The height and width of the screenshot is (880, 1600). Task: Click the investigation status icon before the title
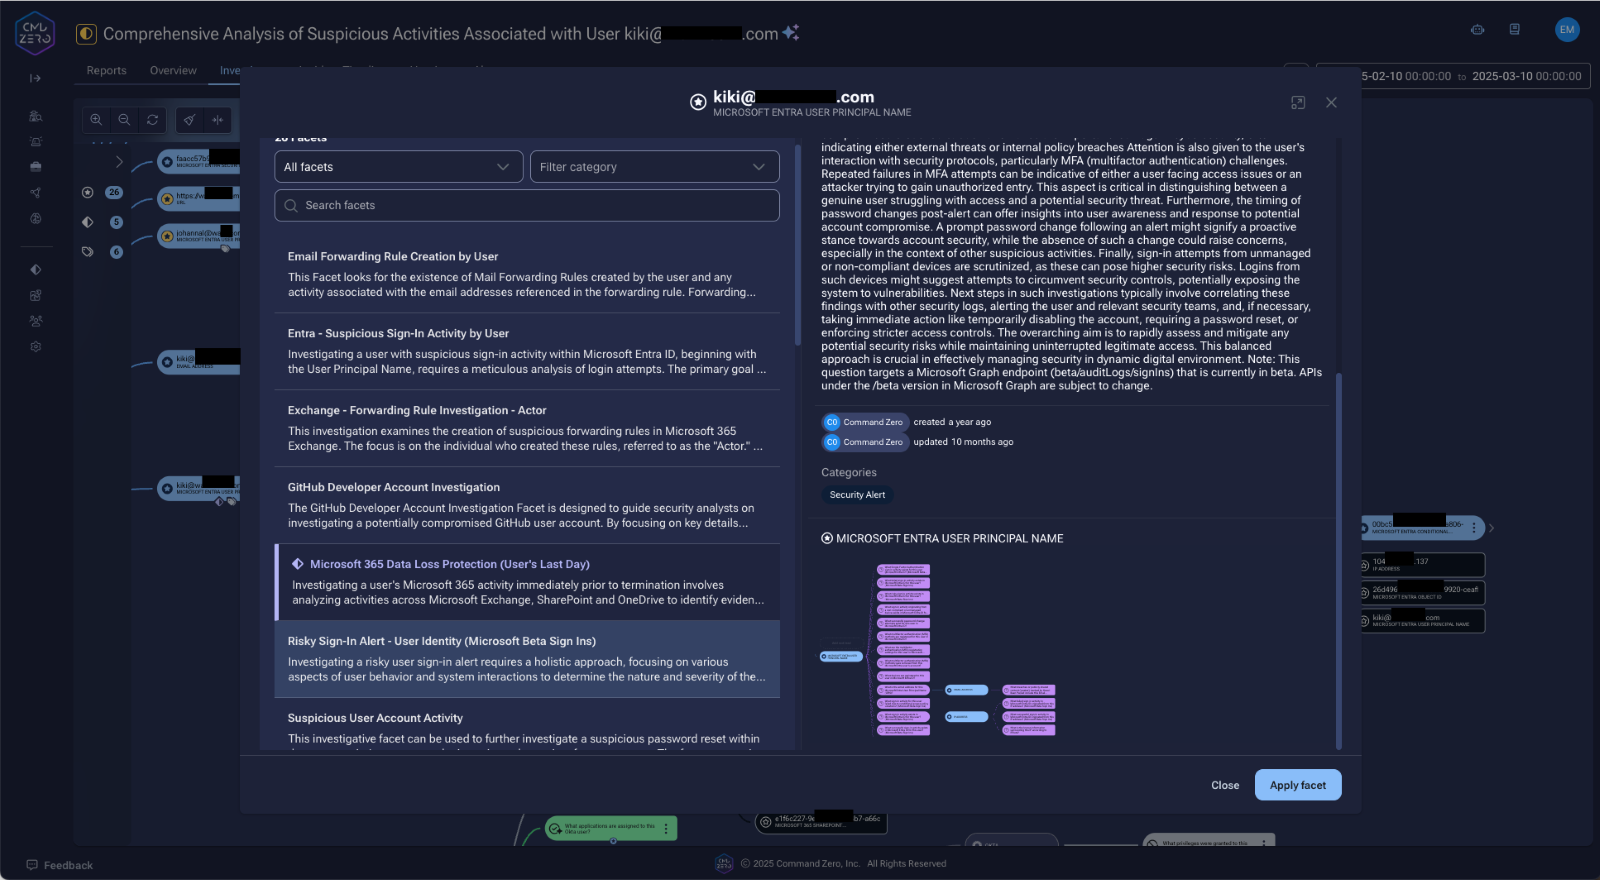(86, 34)
